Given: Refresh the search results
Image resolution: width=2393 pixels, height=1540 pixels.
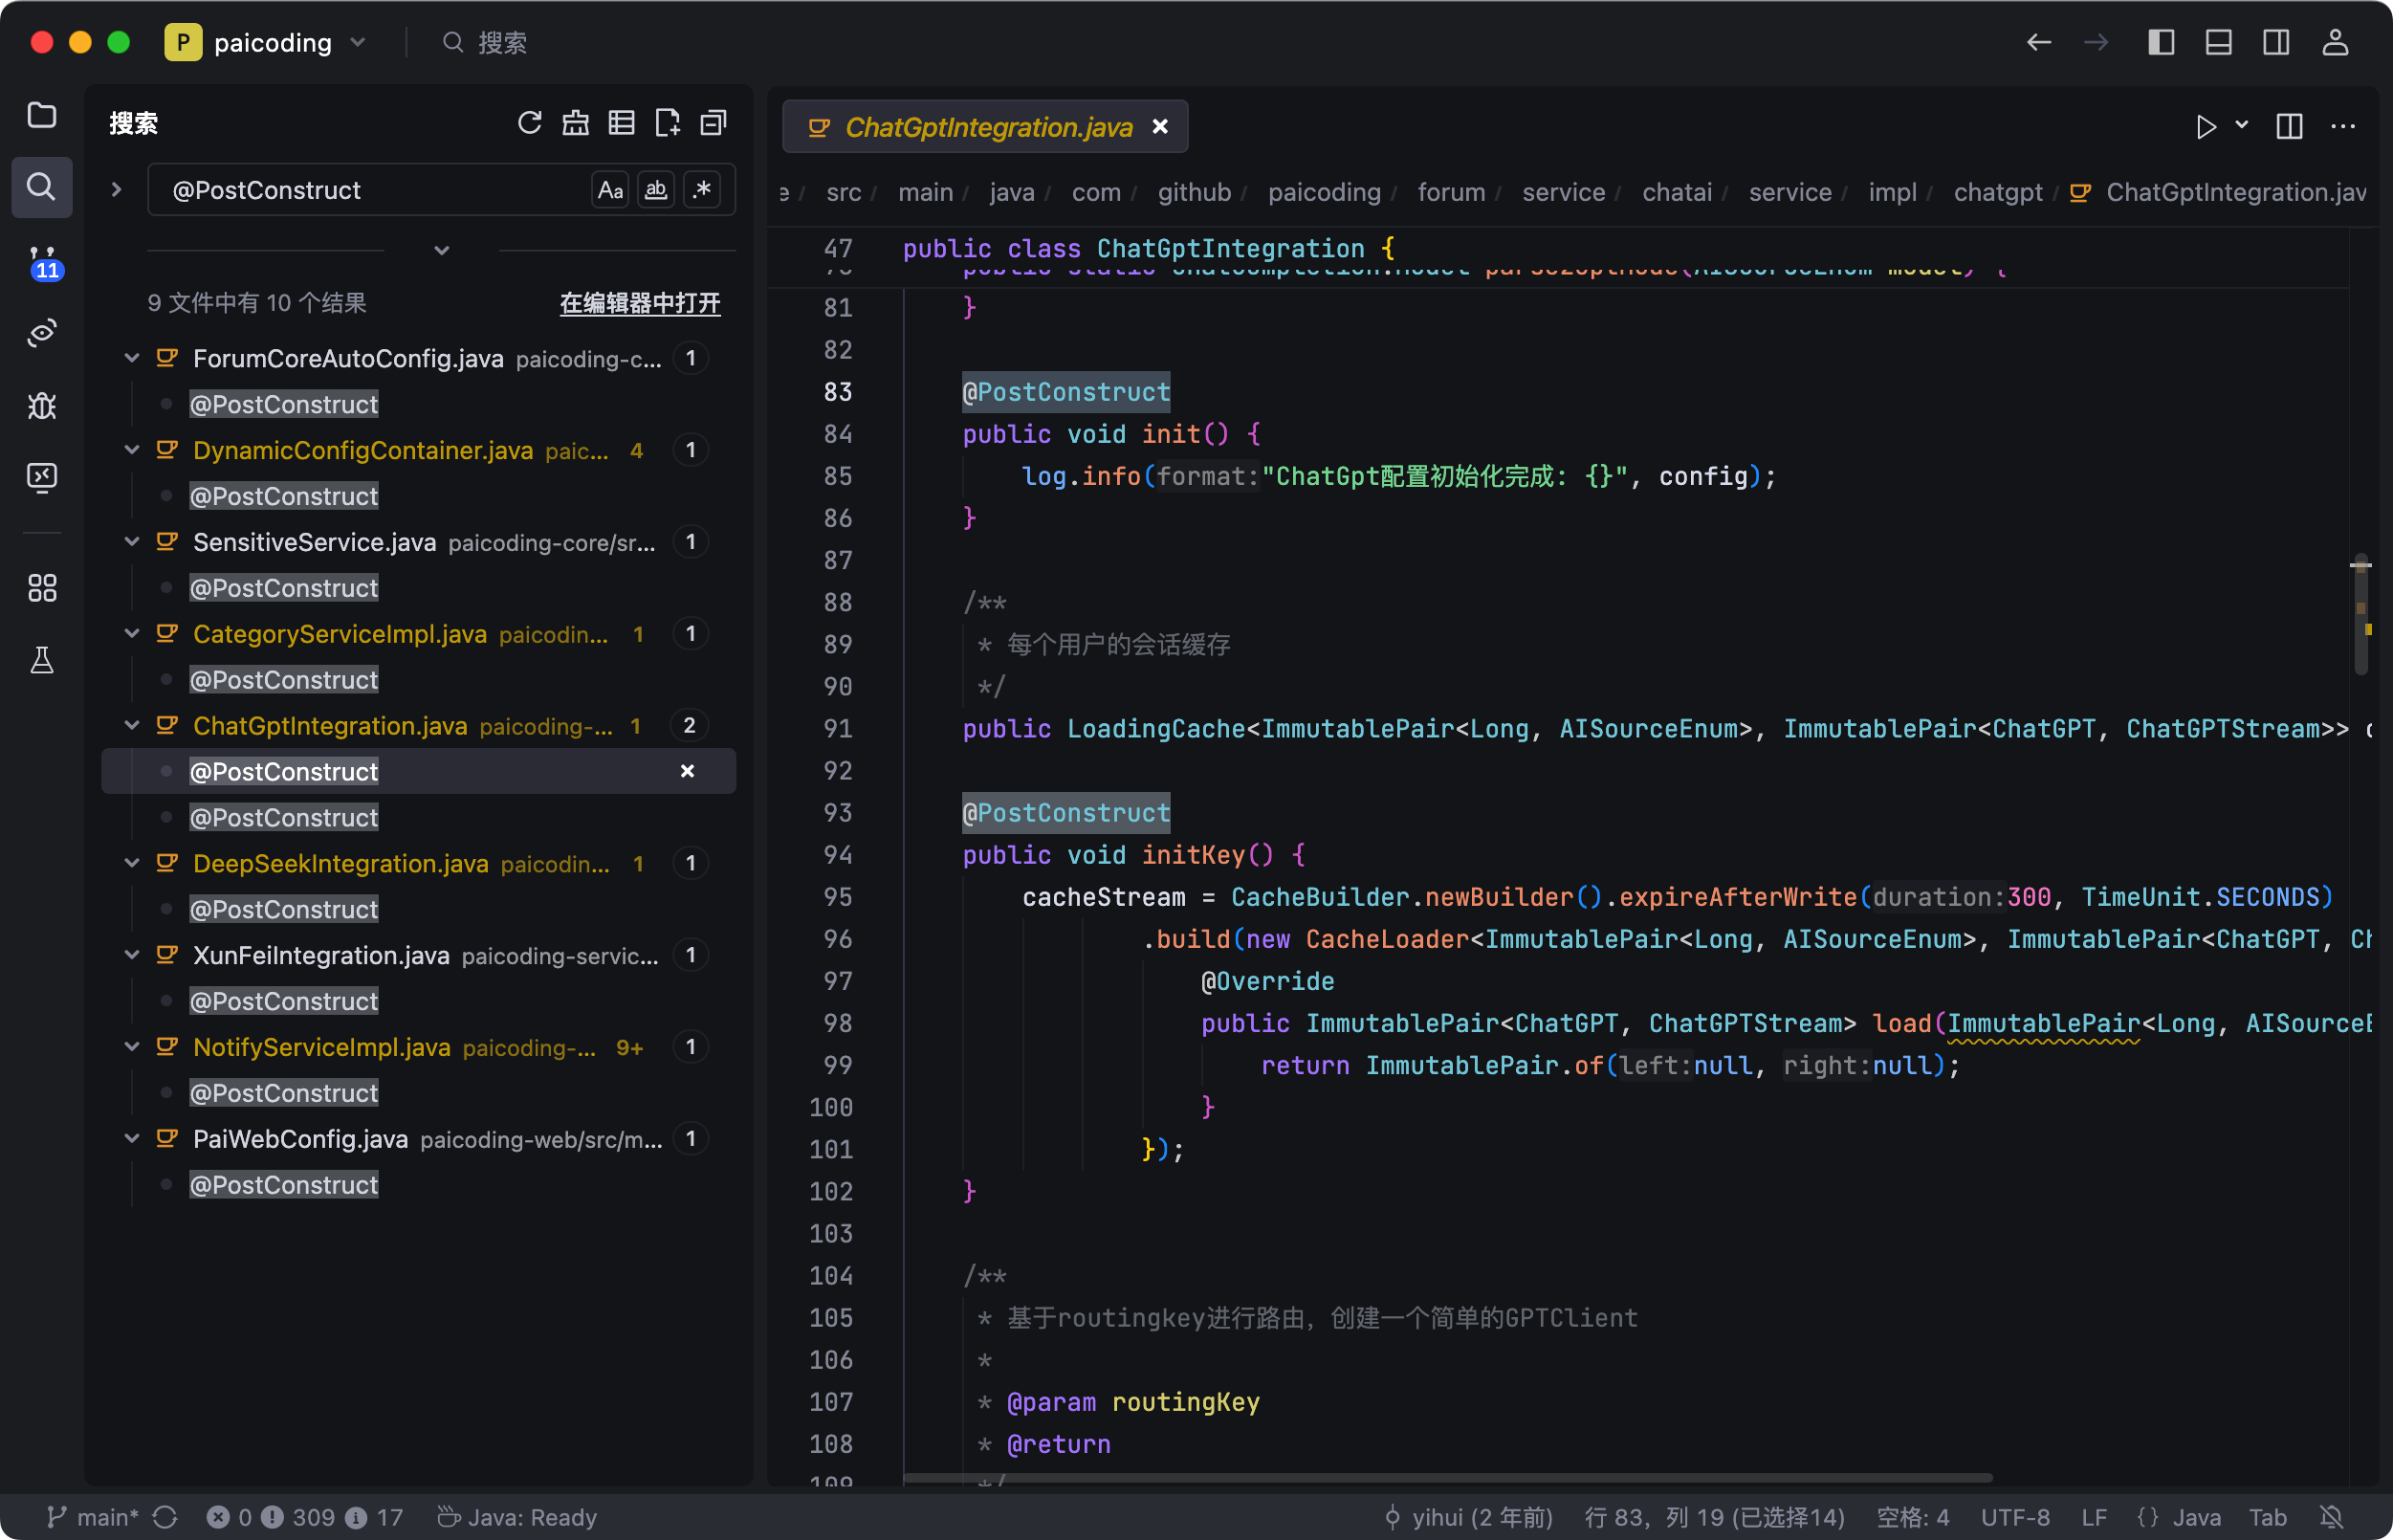Looking at the screenshot, I should tap(529, 123).
